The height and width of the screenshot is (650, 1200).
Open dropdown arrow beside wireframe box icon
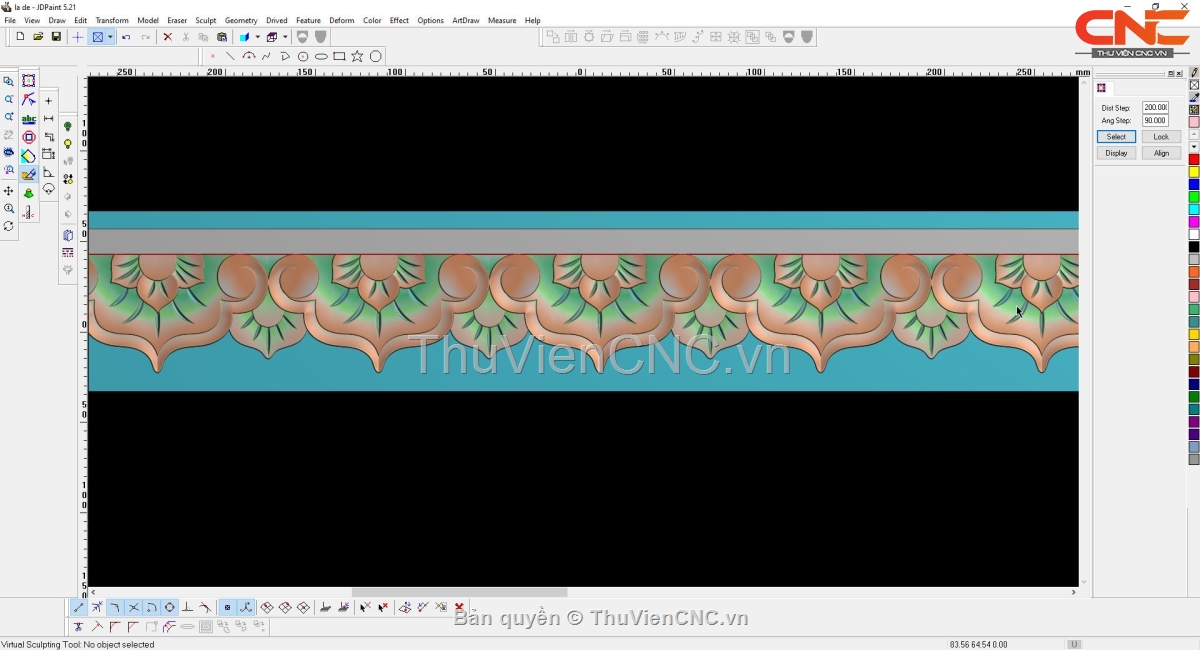285,37
